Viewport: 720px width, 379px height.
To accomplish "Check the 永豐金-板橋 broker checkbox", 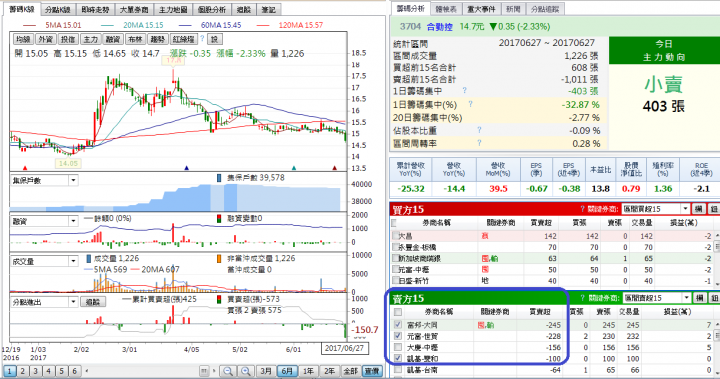I will (396, 247).
